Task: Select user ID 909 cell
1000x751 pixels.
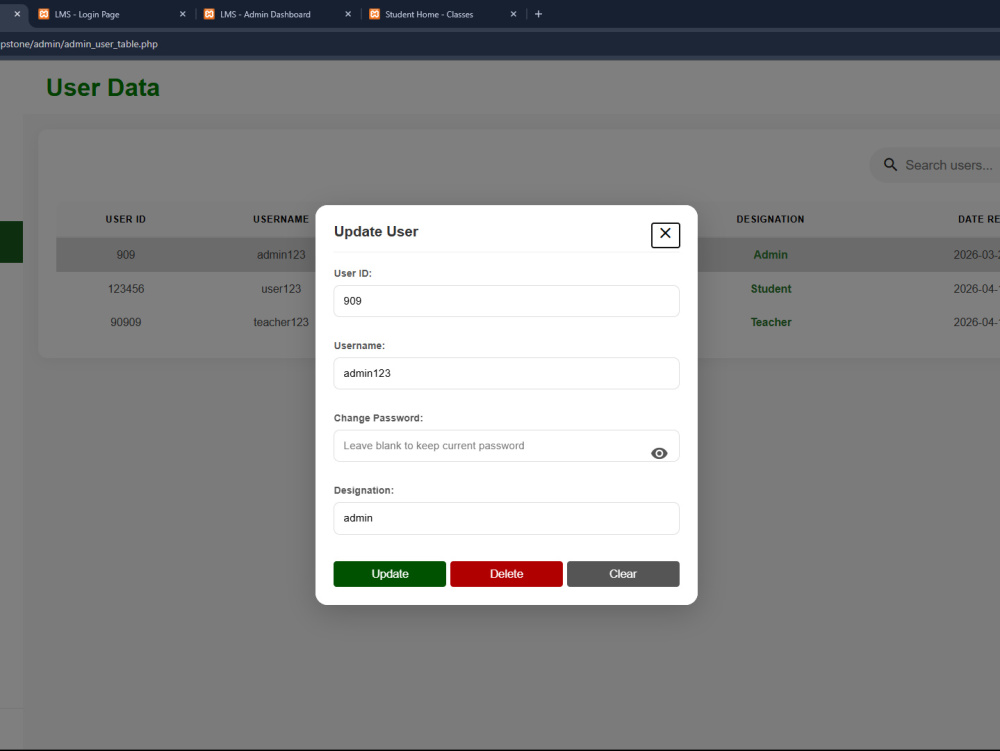Action: pos(126,255)
